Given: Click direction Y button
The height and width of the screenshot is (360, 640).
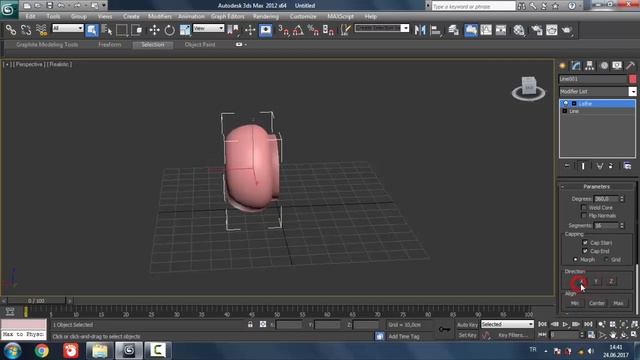Looking at the screenshot, I should (596, 282).
